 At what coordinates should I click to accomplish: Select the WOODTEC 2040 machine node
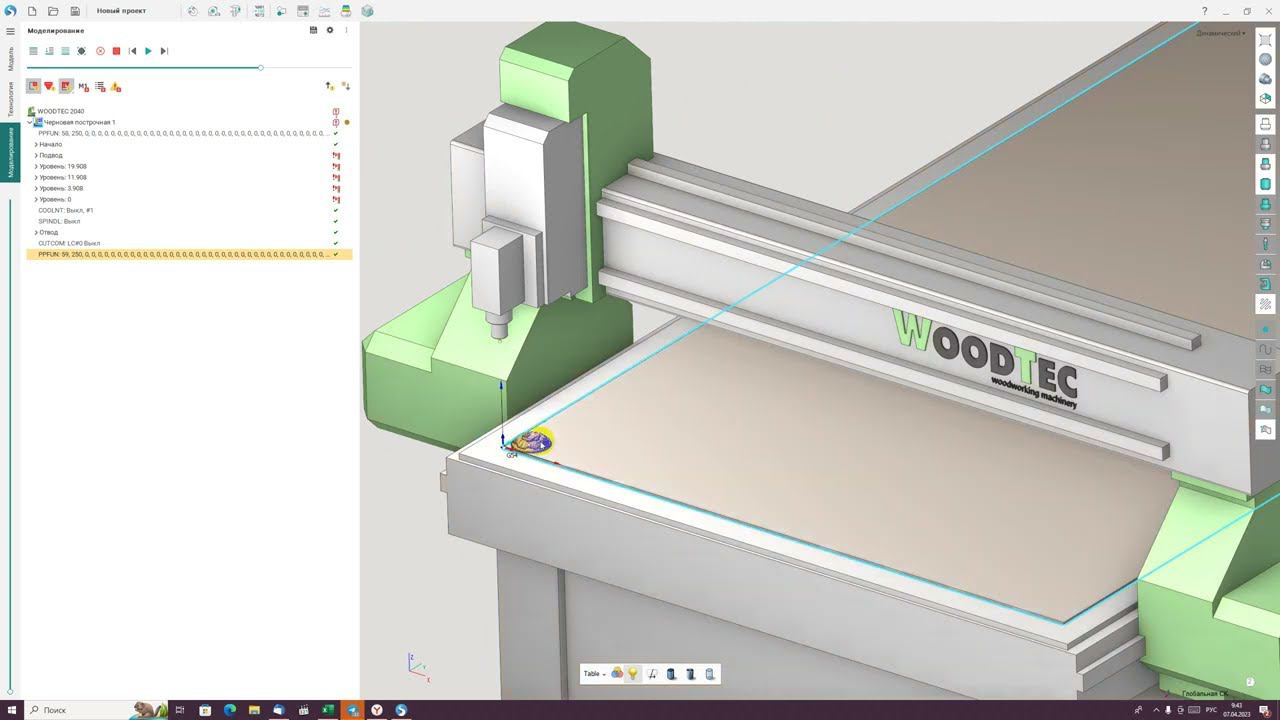61,111
